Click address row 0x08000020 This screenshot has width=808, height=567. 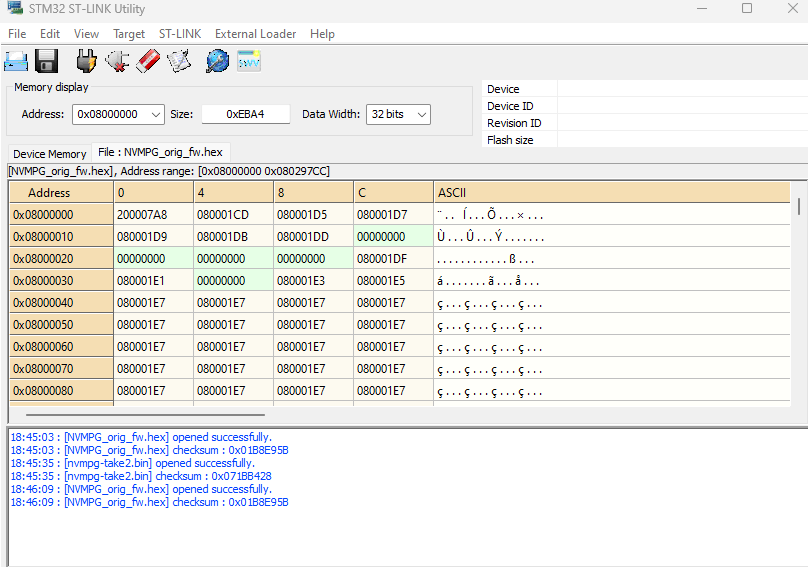pyautogui.click(x=61, y=259)
